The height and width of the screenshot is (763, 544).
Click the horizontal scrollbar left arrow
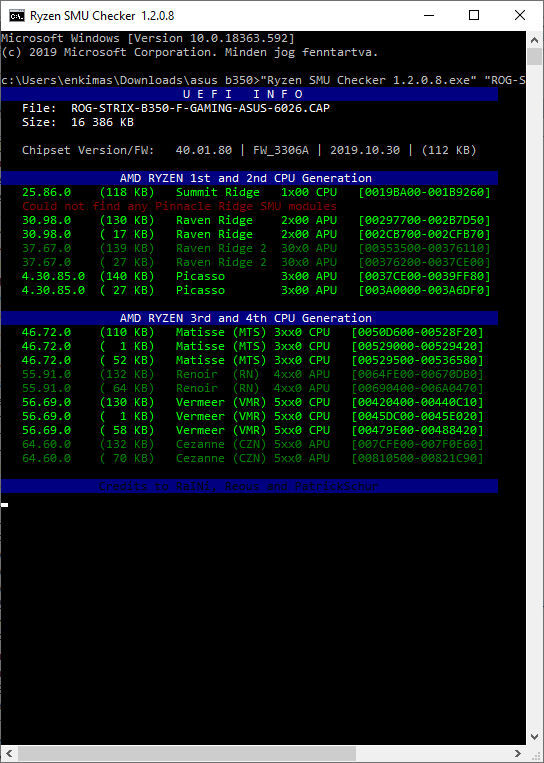point(8,753)
